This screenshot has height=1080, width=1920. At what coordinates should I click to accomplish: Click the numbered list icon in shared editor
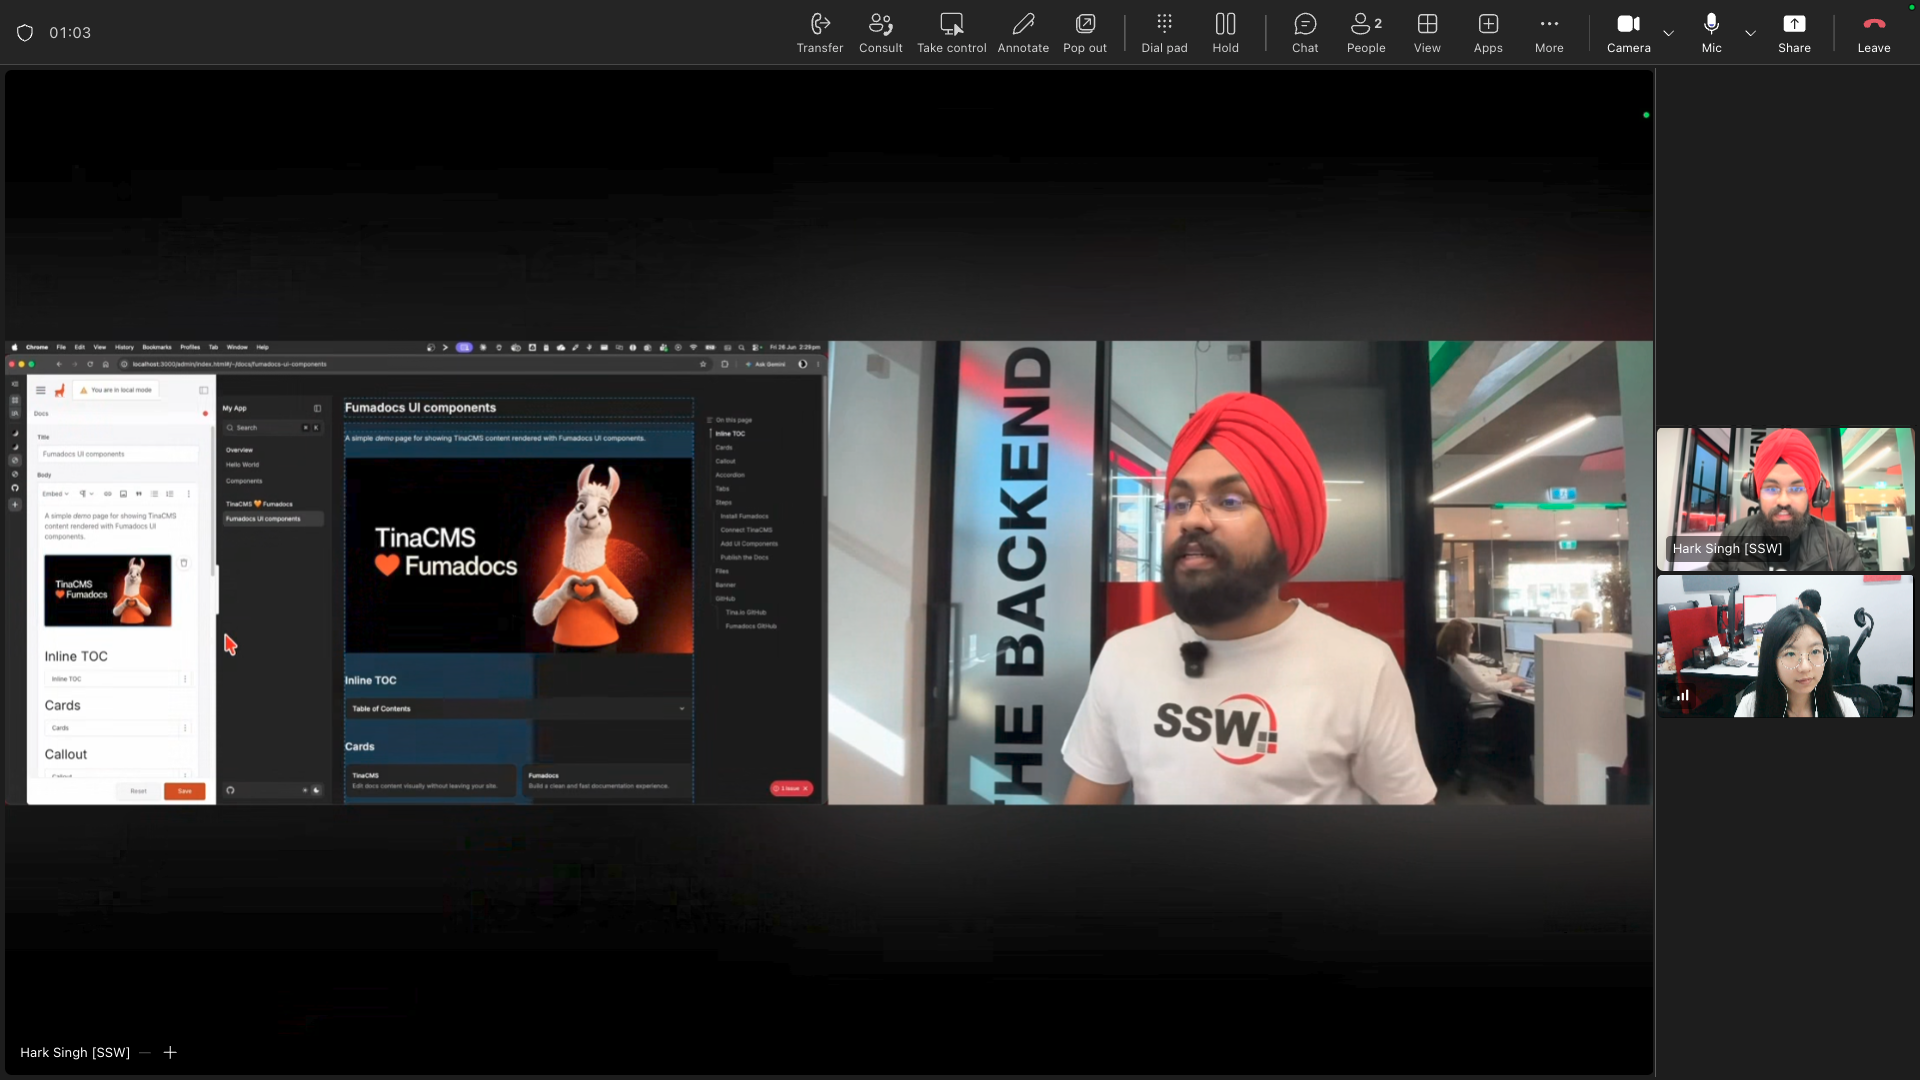click(169, 494)
